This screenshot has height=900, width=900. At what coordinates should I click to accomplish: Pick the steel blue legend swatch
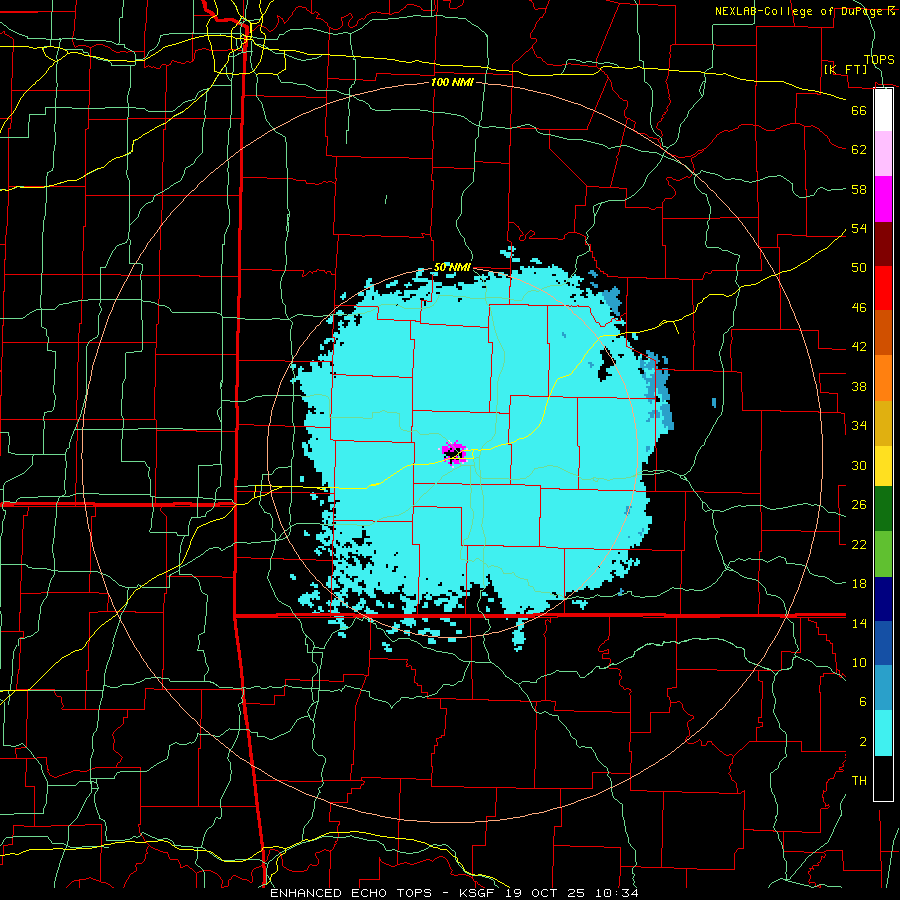pyautogui.click(x=883, y=688)
